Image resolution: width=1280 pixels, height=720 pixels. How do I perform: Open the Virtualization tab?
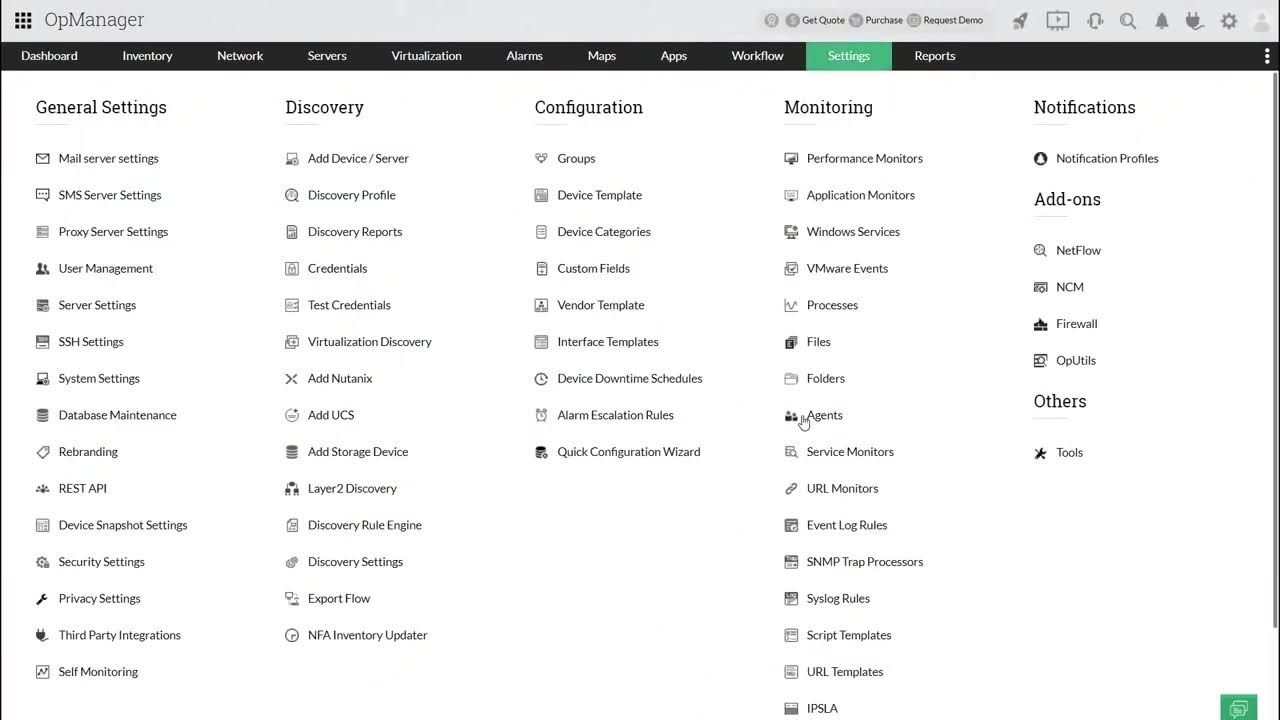(x=426, y=56)
